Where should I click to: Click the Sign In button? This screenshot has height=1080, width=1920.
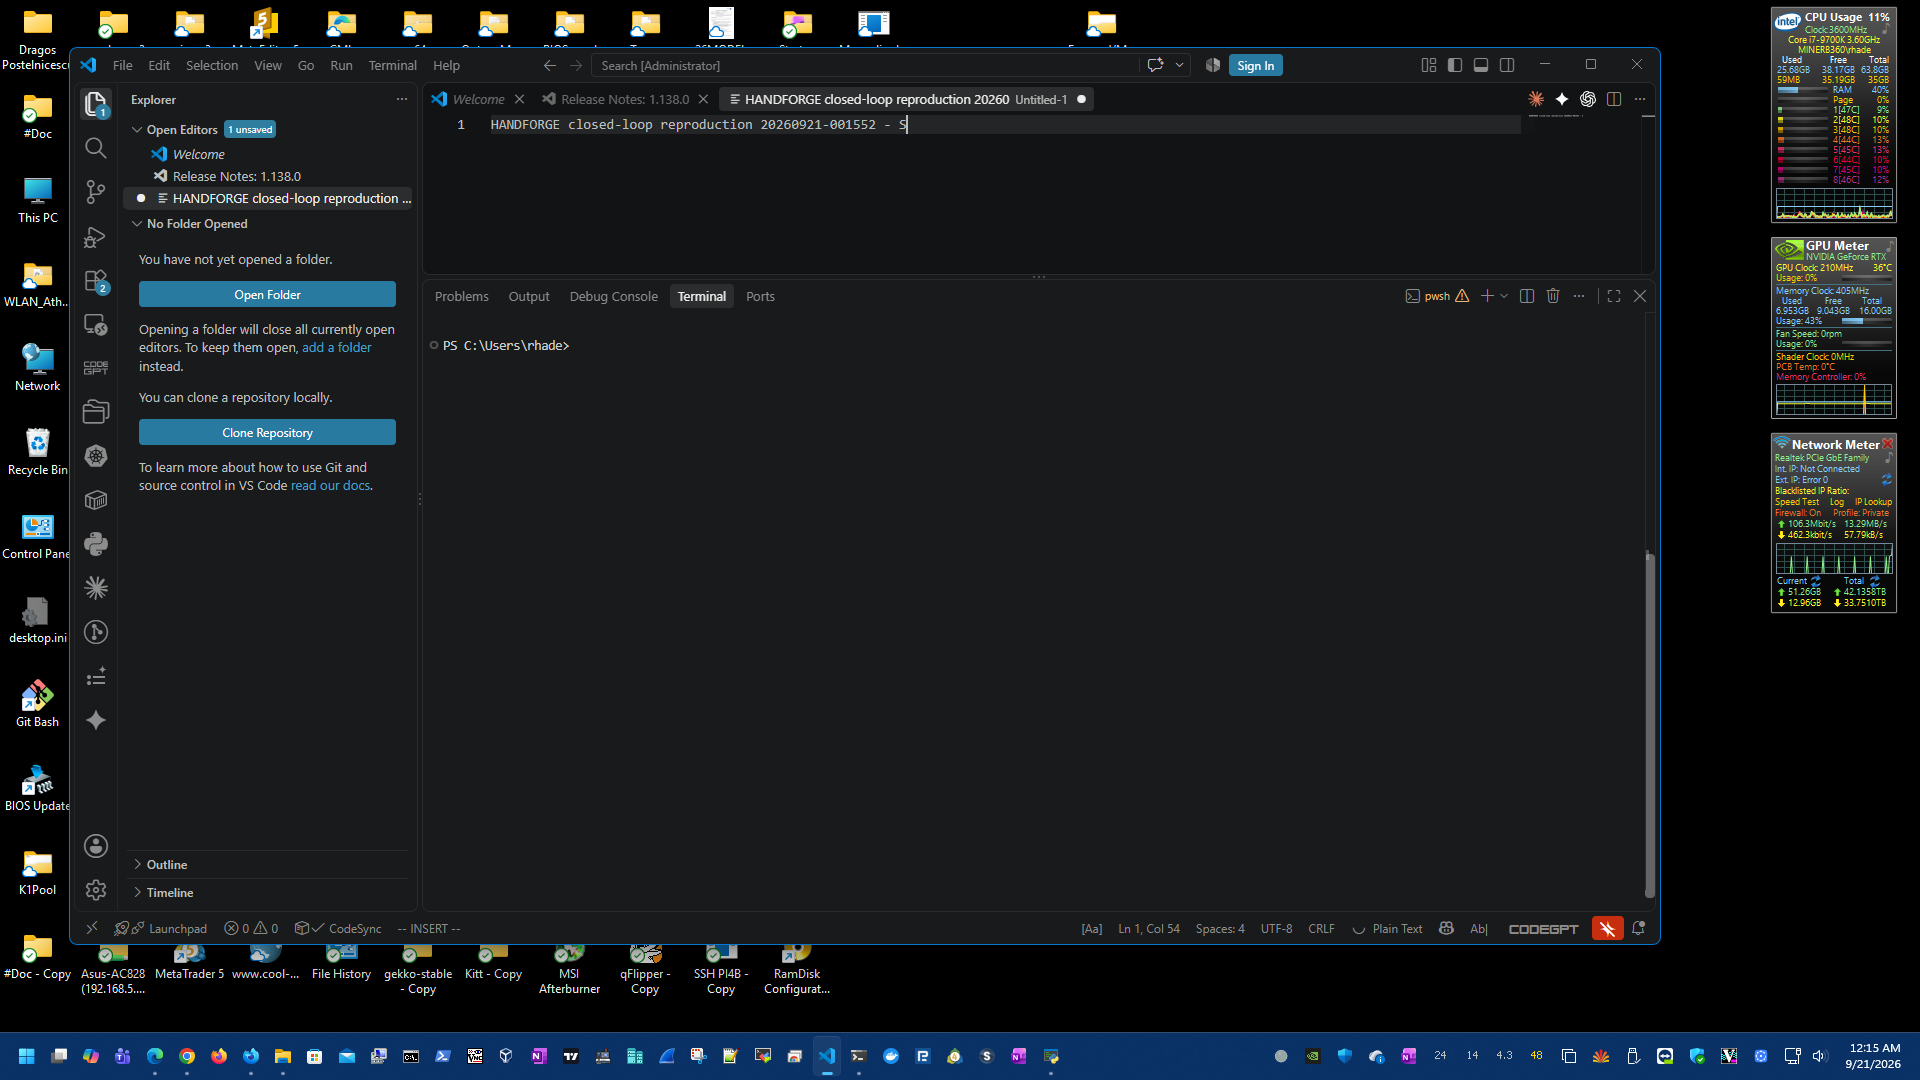(1255, 65)
